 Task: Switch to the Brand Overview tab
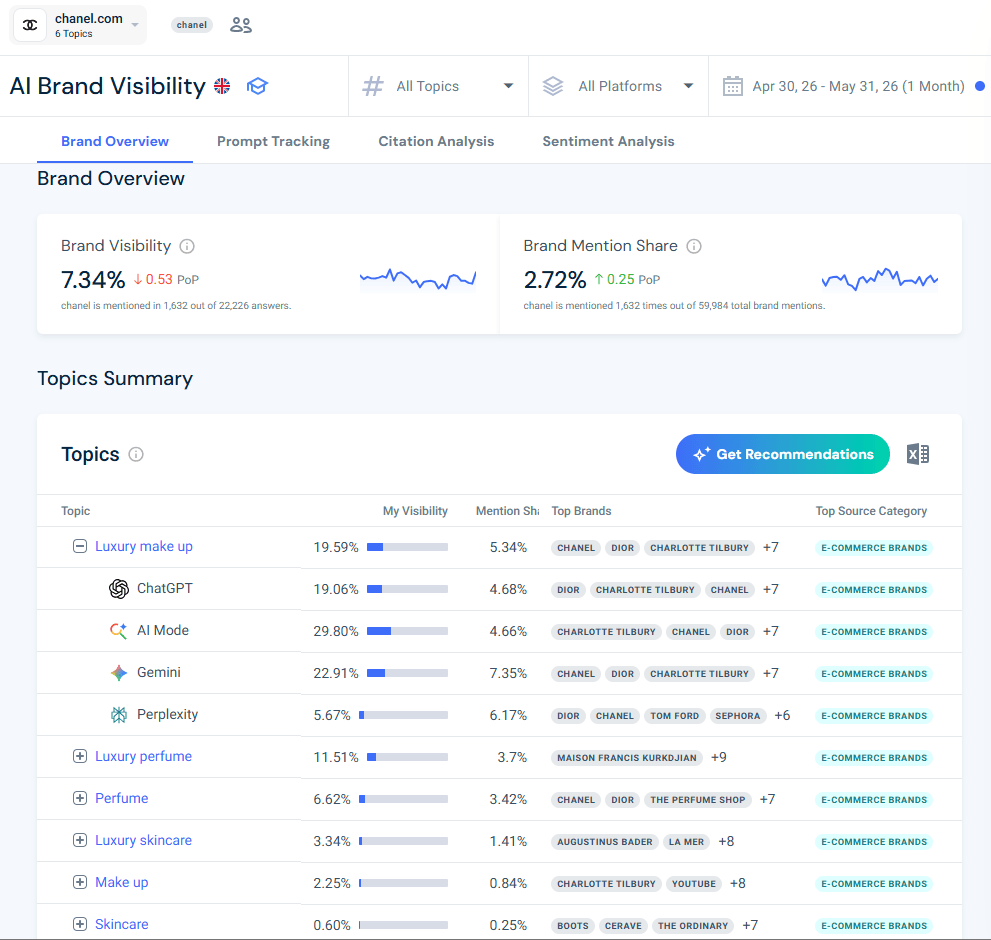tap(115, 142)
